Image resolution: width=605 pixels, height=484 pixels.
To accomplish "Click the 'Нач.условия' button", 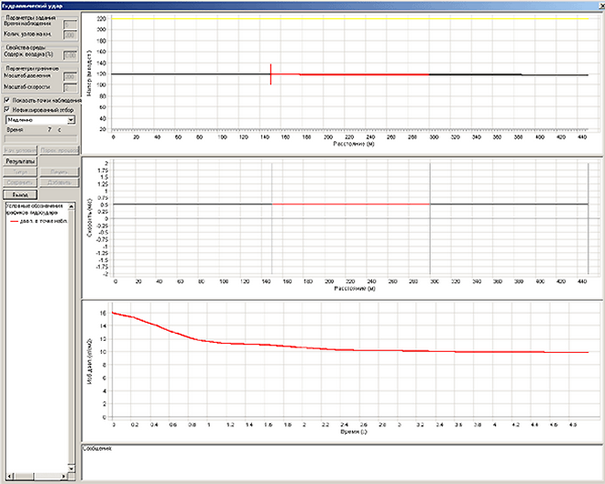I will 20,150.
